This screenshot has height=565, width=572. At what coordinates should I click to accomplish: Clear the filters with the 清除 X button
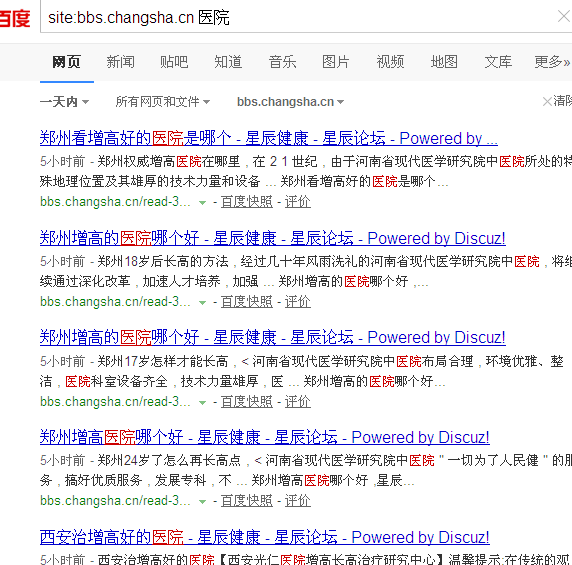tap(557, 101)
